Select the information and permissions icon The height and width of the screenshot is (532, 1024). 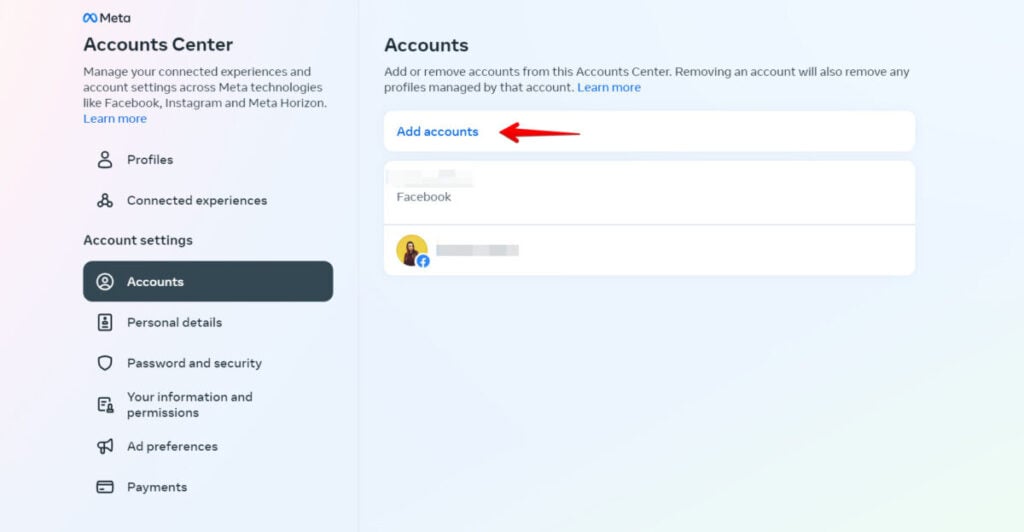(x=105, y=405)
